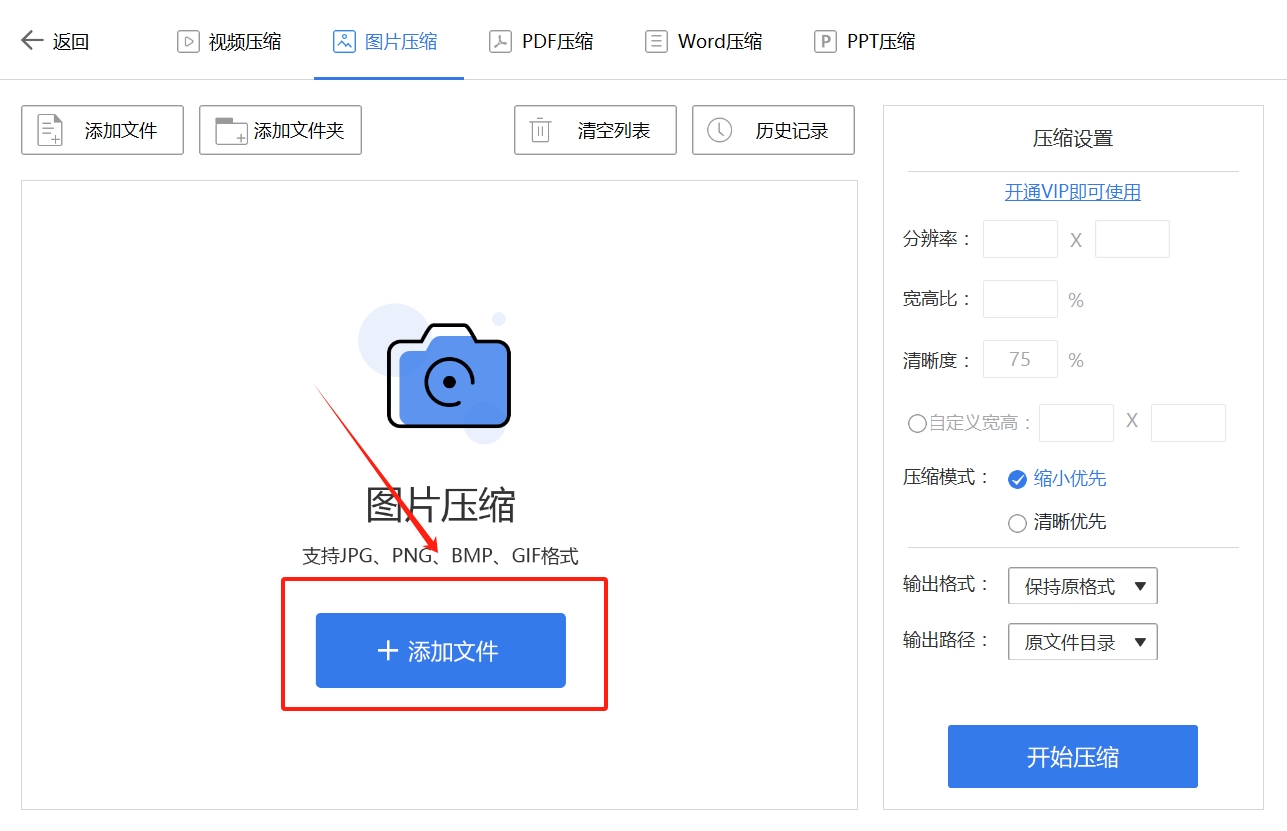This screenshot has height=831, width=1287.
Task: Click the 清晰度 field showing 75
Action: point(1020,359)
